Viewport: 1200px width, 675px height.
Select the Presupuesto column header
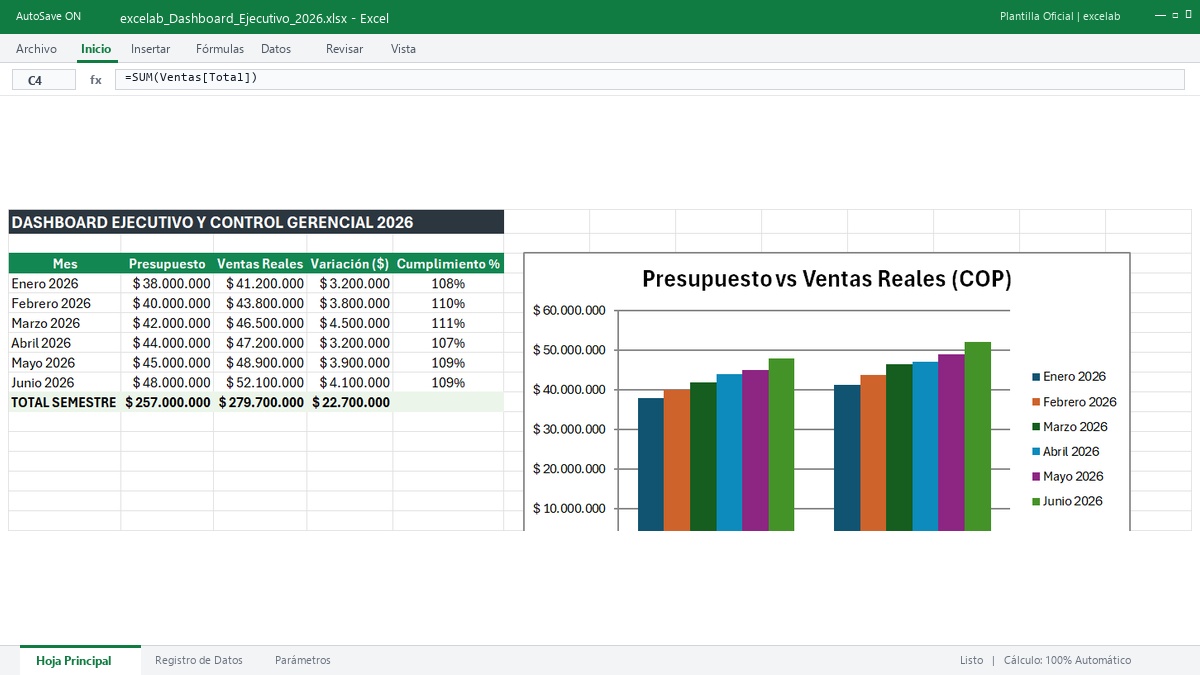pyautogui.click(x=167, y=264)
